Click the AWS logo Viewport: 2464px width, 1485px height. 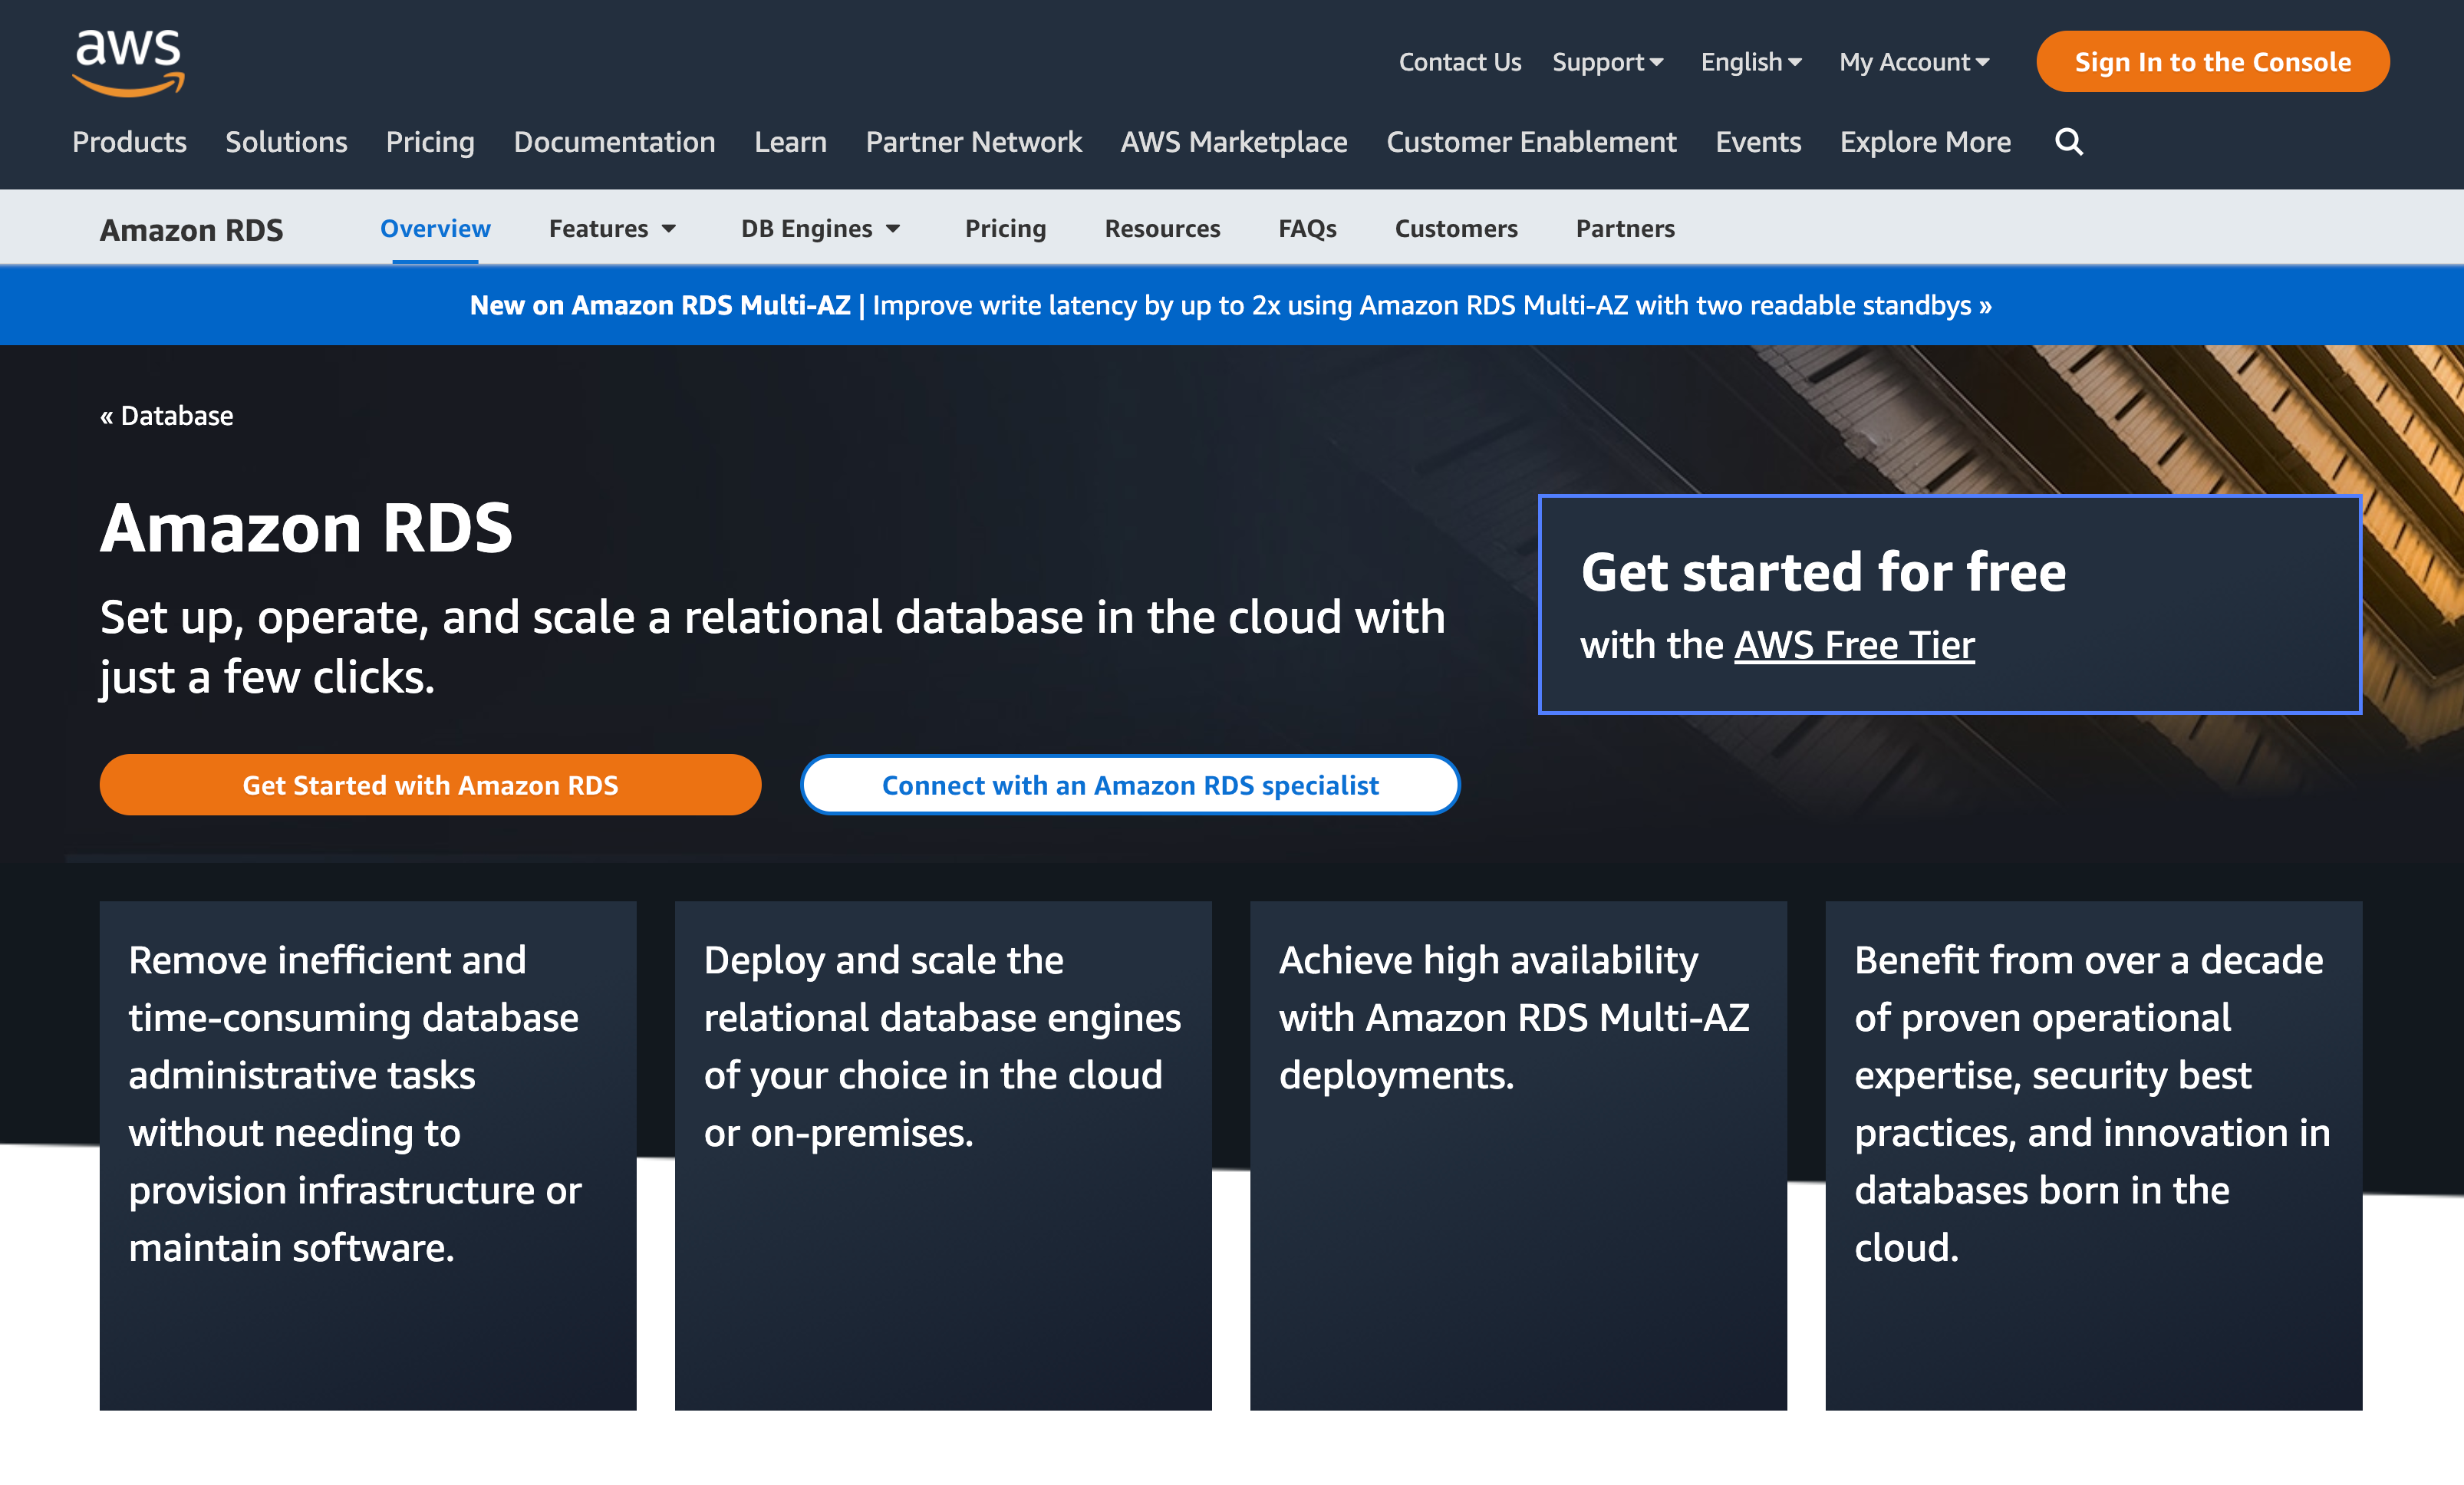point(128,62)
